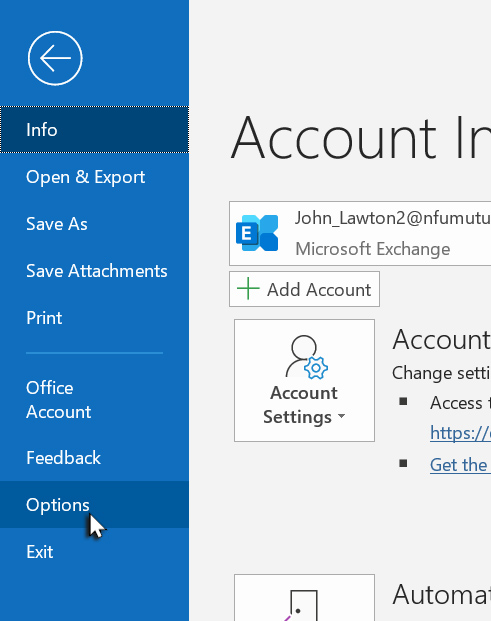Open the Office Account page

(x=94, y=400)
